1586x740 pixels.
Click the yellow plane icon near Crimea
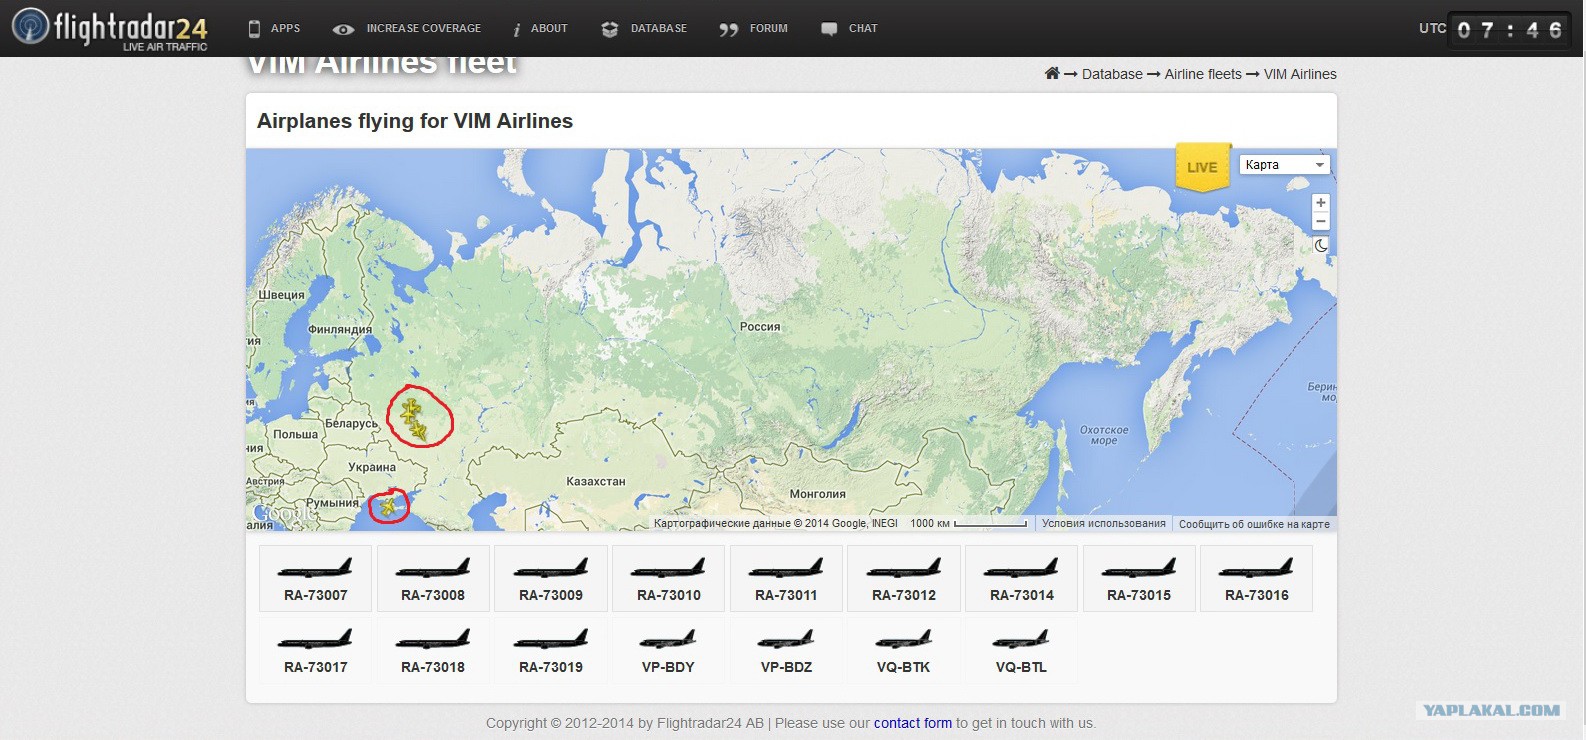tap(388, 507)
